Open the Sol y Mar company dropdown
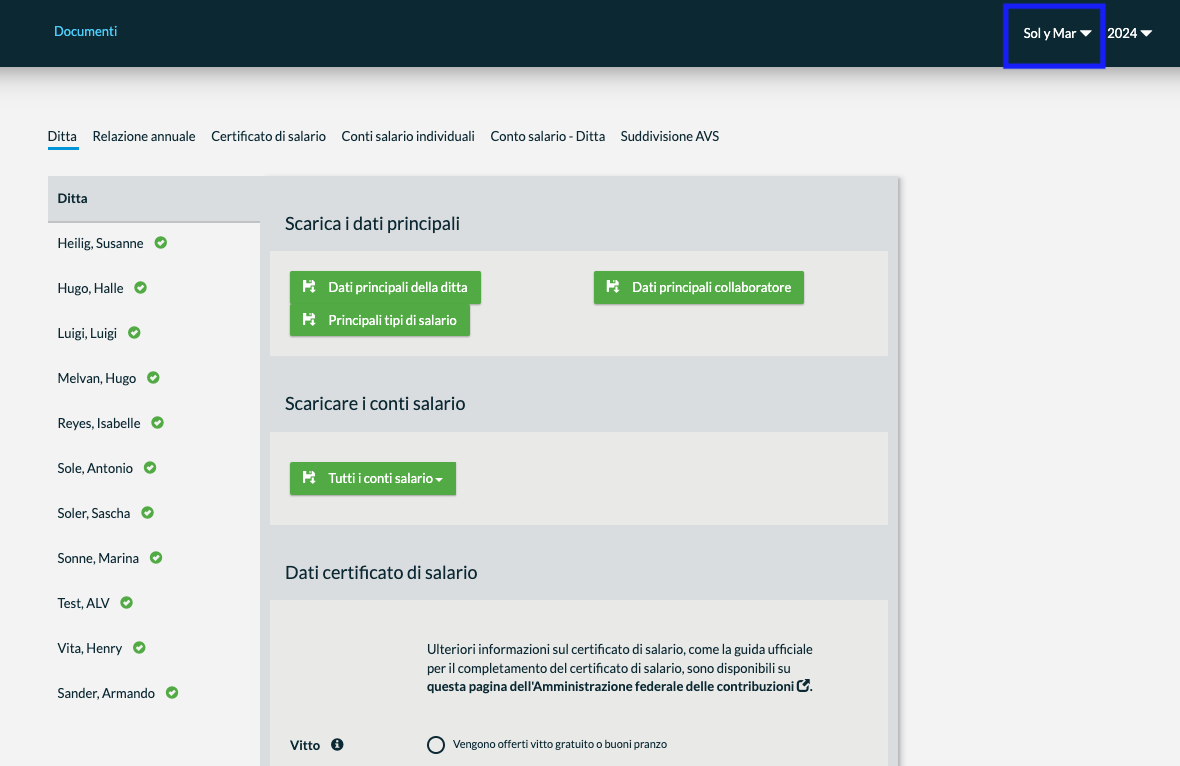The height and width of the screenshot is (766, 1180). coord(1057,33)
